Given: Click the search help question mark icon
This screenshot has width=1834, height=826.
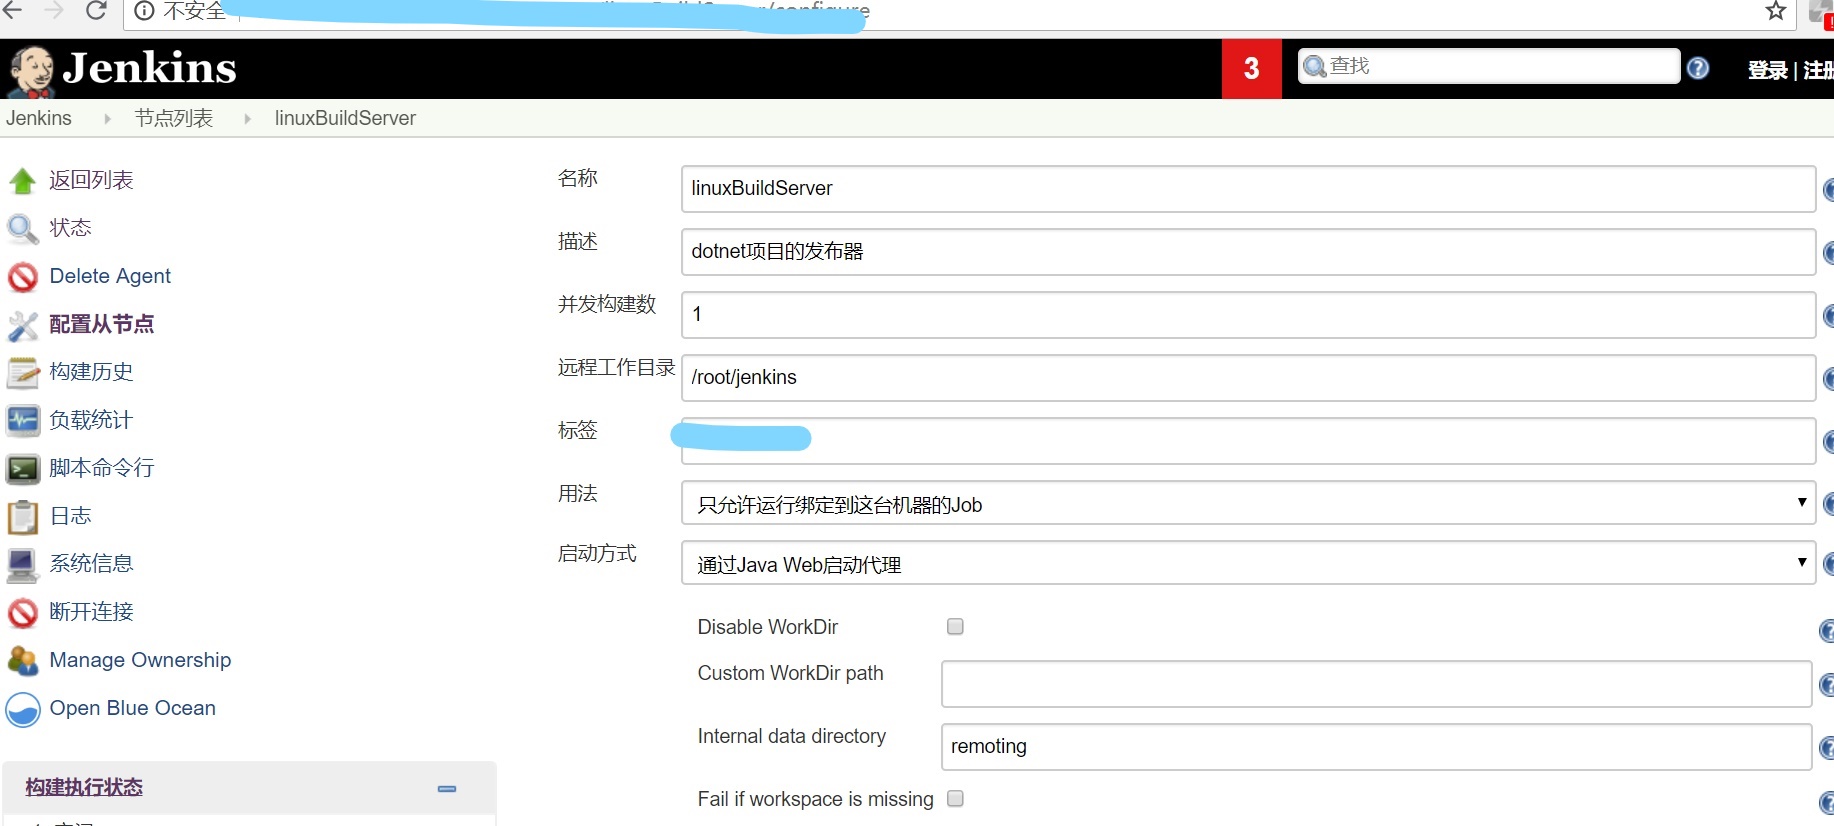Looking at the screenshot, I should tap(1698, 68).
